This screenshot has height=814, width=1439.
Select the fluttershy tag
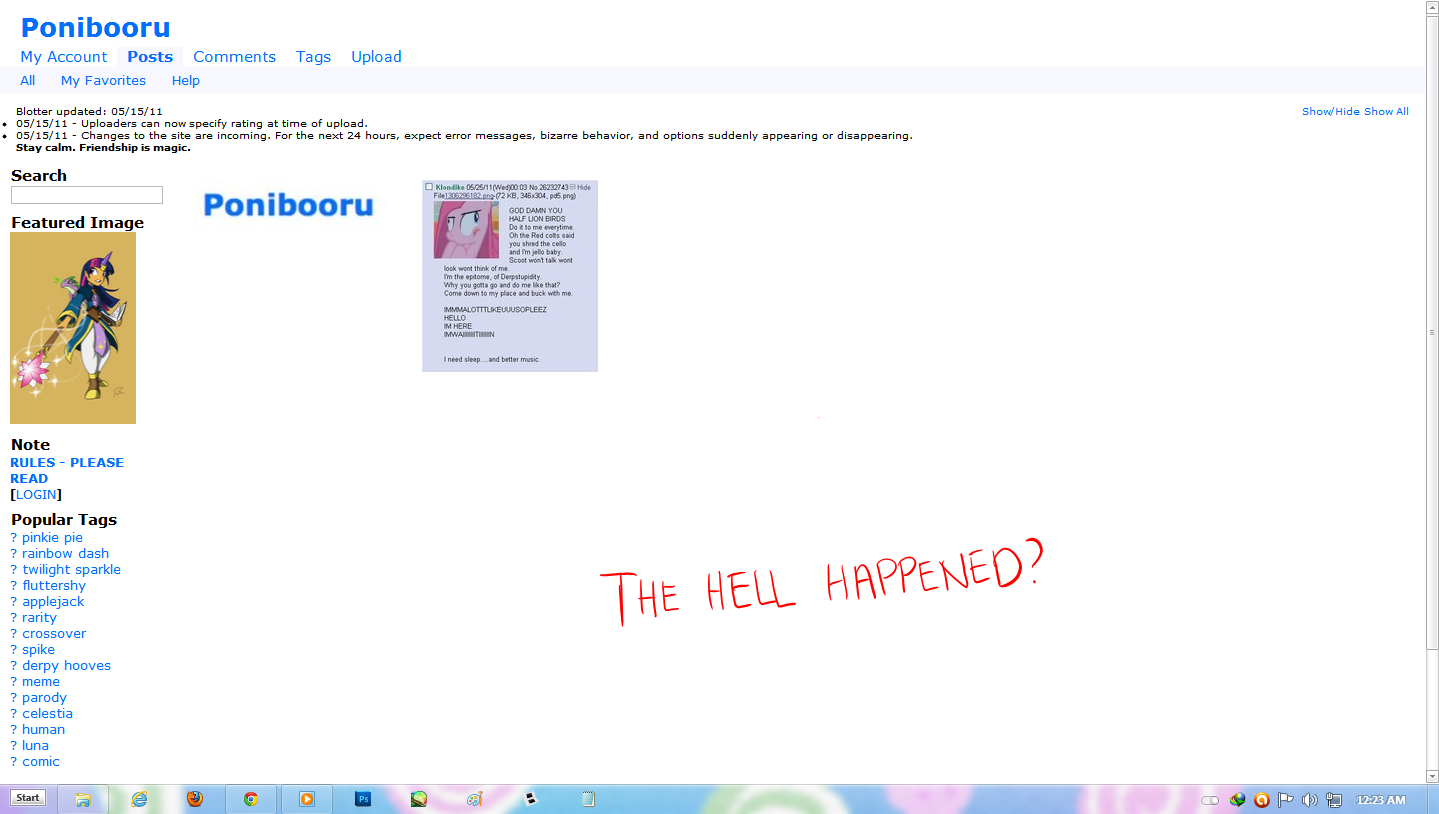54,586
